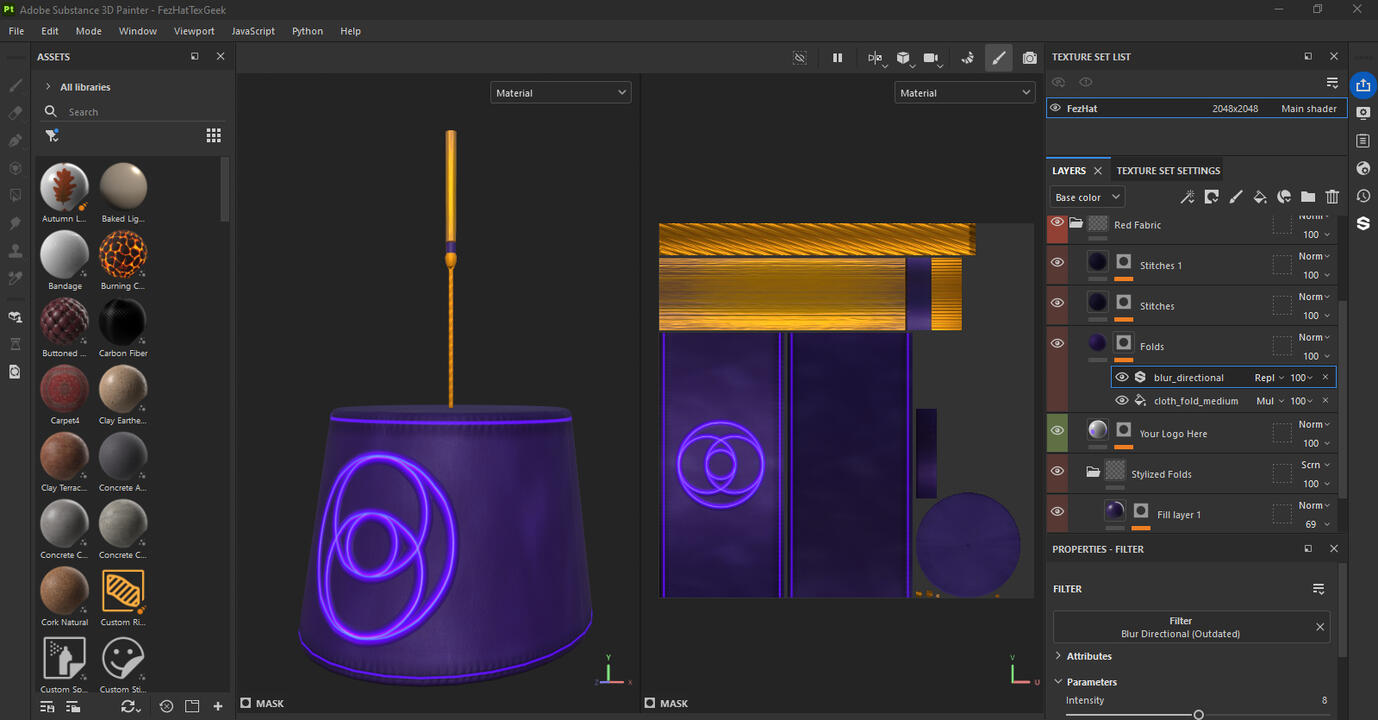Toggle visibility of FezHat texture set
This screenshot has height=720, width=1378.
click(x=1055, y=108)
